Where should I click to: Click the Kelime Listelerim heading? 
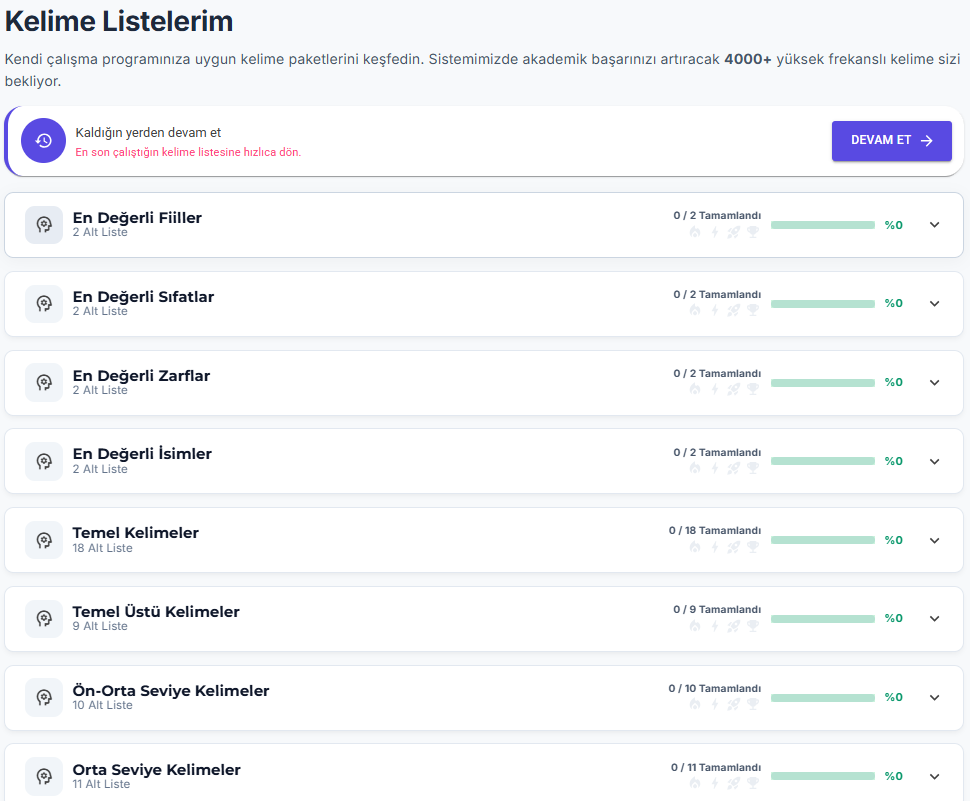tap(119, 22)
